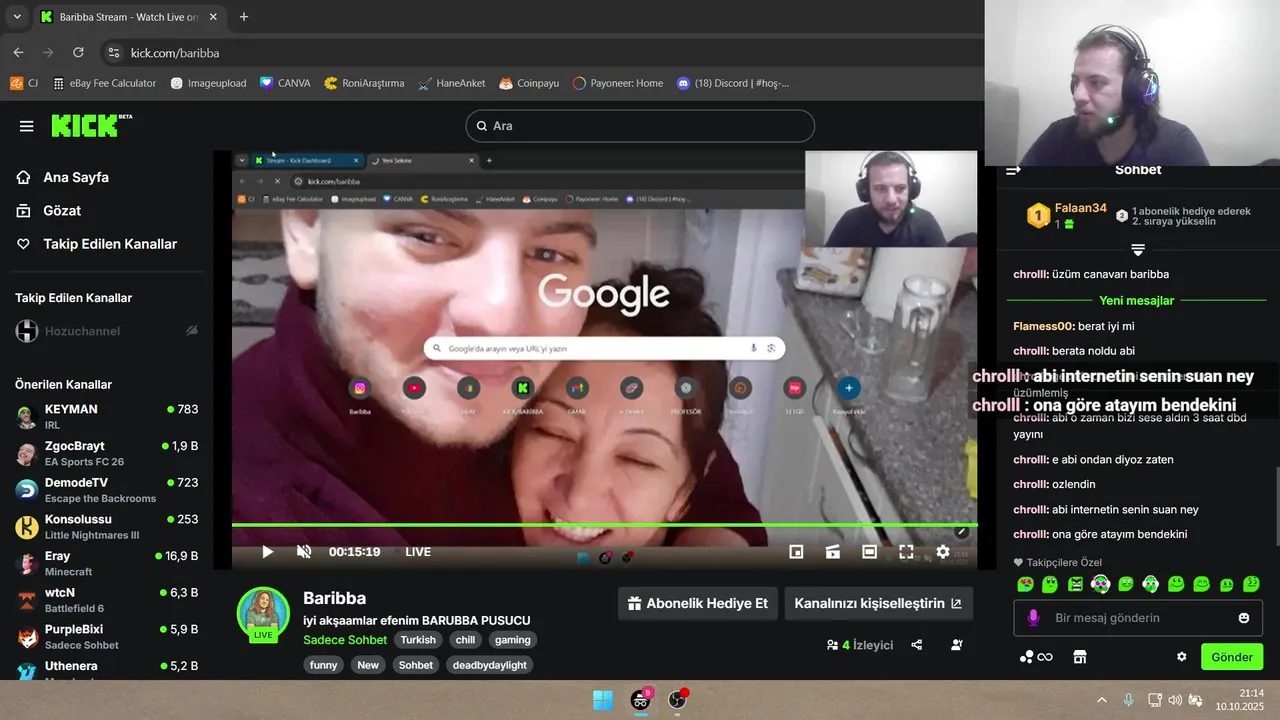Open the DemodeTV recommended channel
This screenshot has width=1280, height=720.
coord(107,490)
